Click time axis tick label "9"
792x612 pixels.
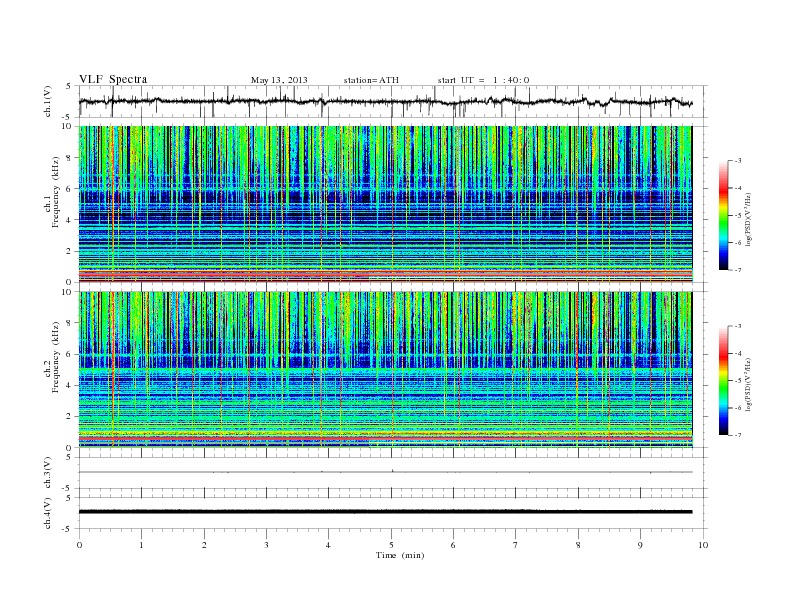click(x=640, y=545)
